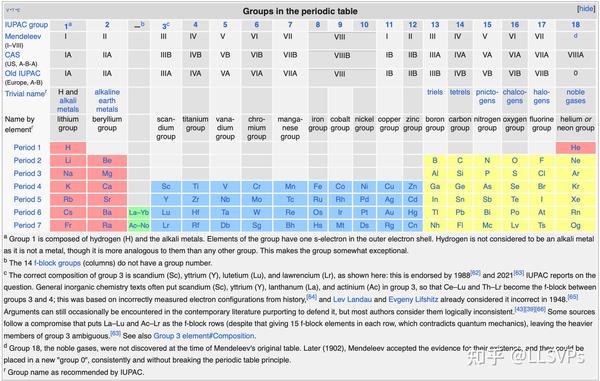Screen dimensions: 600x381
Task: Select the Mn element cell
Action: pyautogui.click(x=290, y=186)
